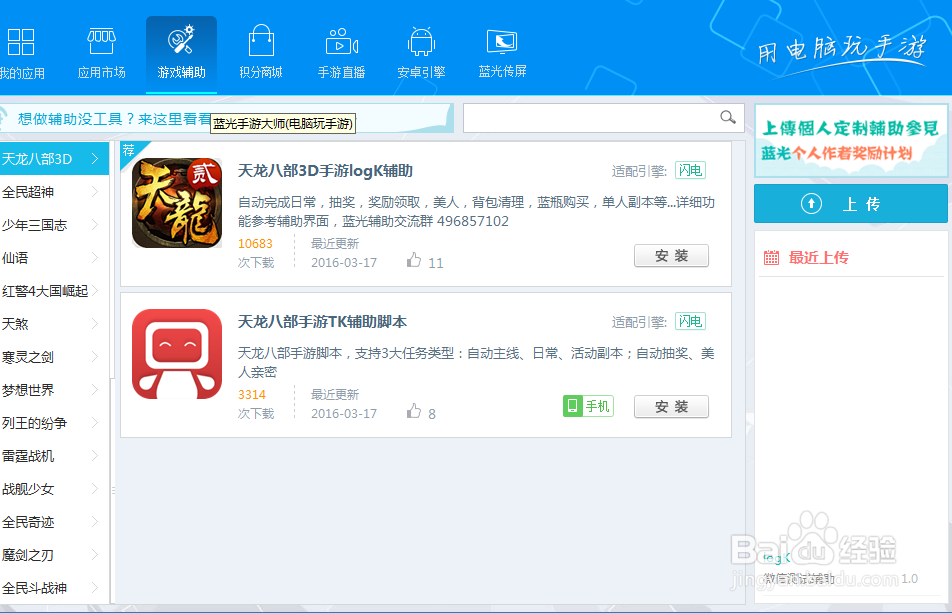Select 游戏辅助 wrench icon tab
Image resolution: width=952 pixels, height=613 pixels.
(x=181, y=40)
